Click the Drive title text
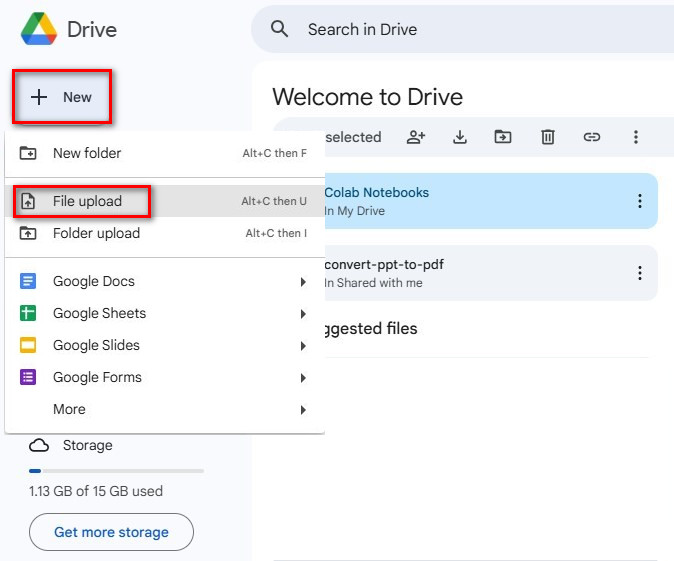This screenshot has height=561, width=674. [92, 30]
